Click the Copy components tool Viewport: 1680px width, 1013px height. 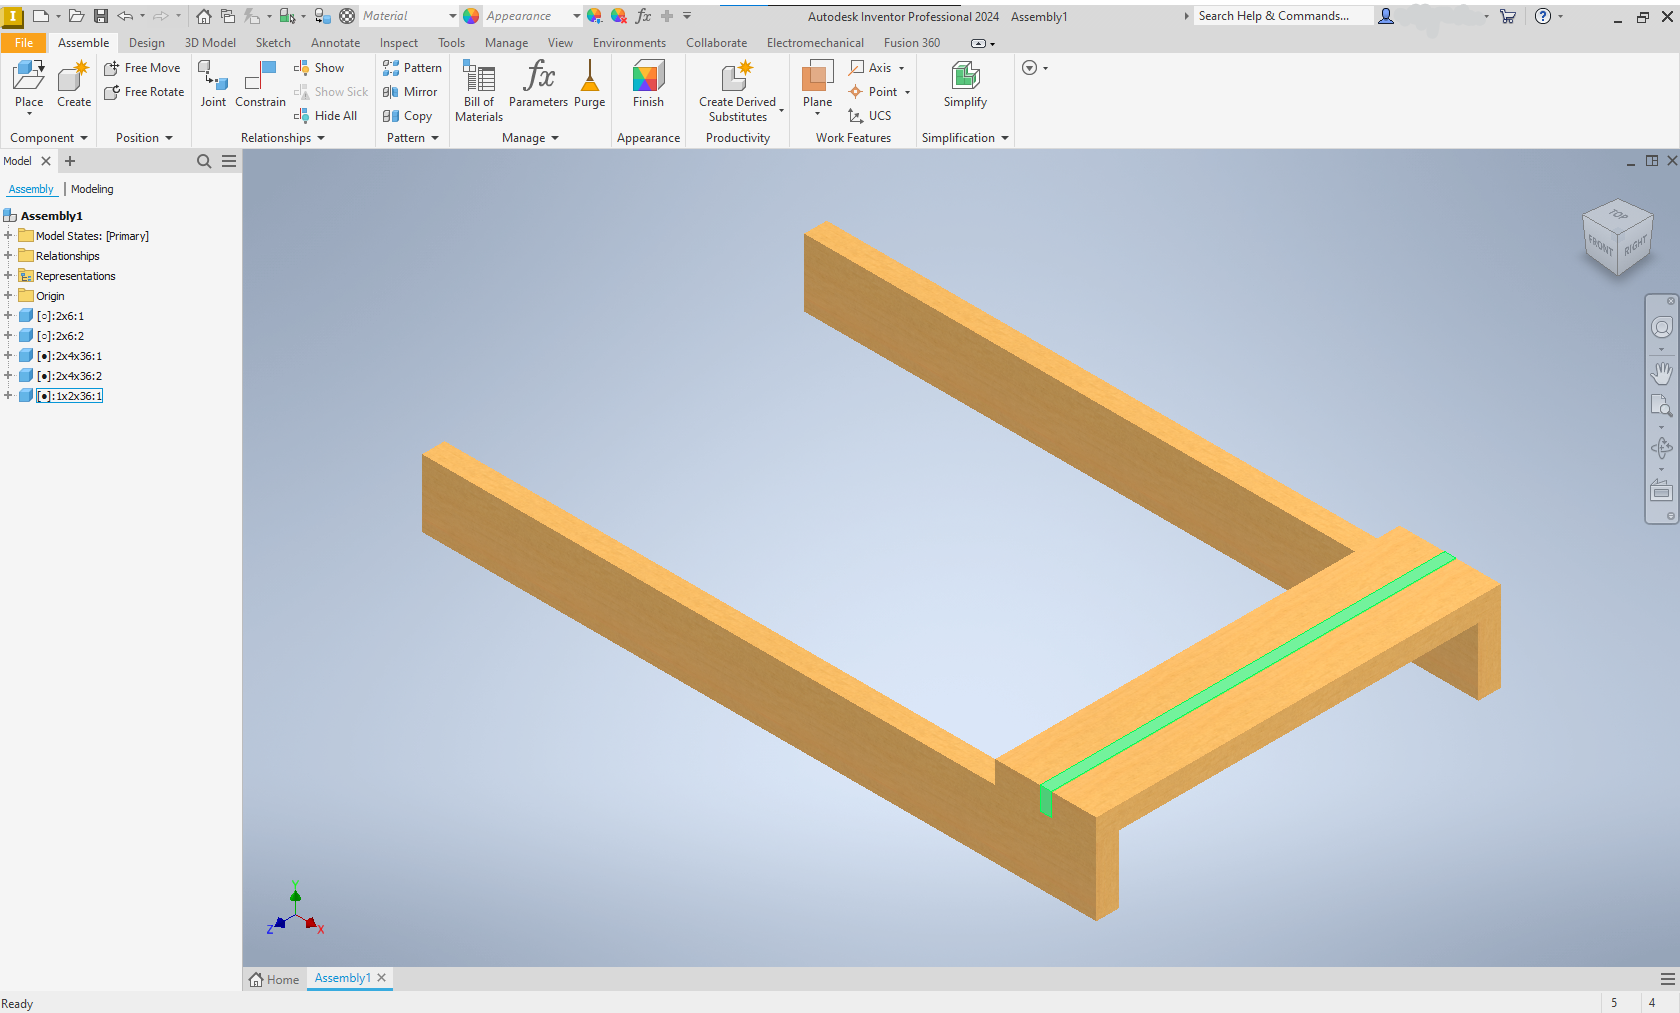(x=407, y=116)
